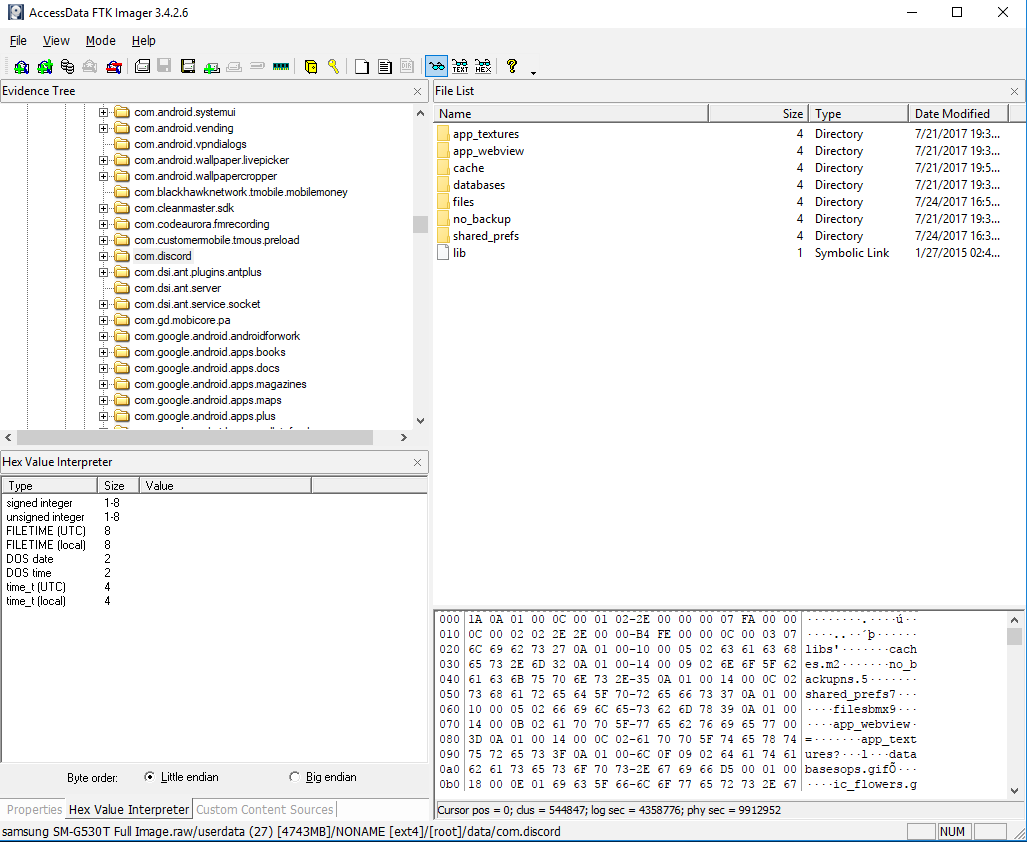Click Evidence Tree horizontal scrollbar thumb
Screen dimensions: 1027x842
[195, 437]
